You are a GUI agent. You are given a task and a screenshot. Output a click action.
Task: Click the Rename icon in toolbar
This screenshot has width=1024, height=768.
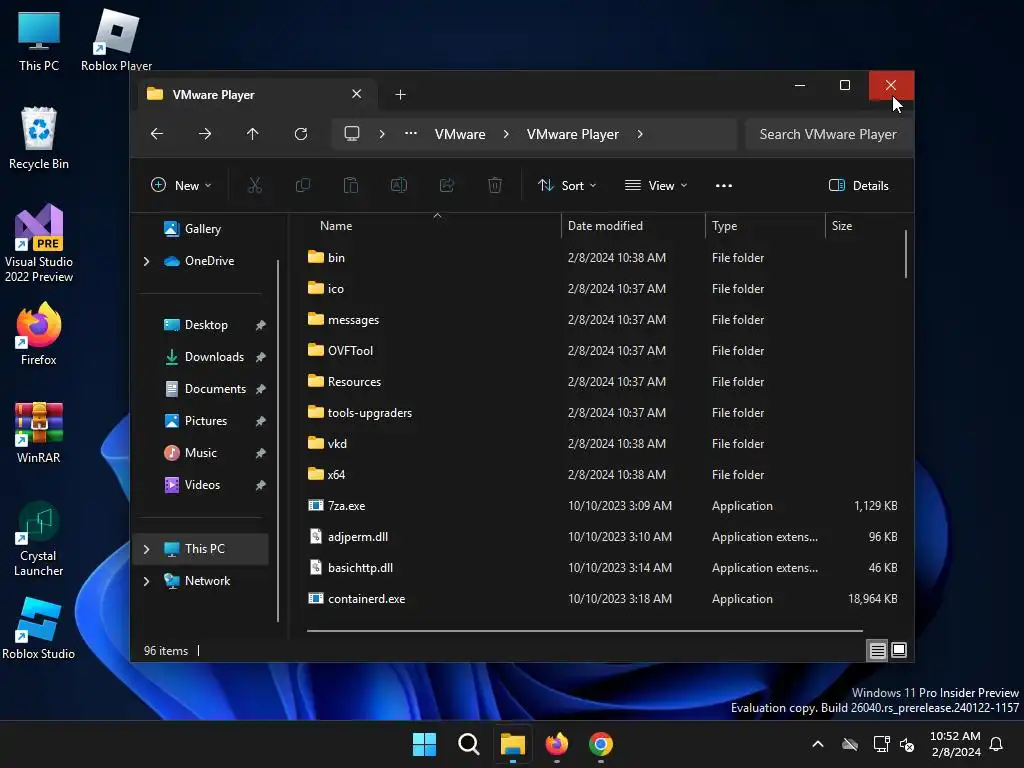pos(398,185)
